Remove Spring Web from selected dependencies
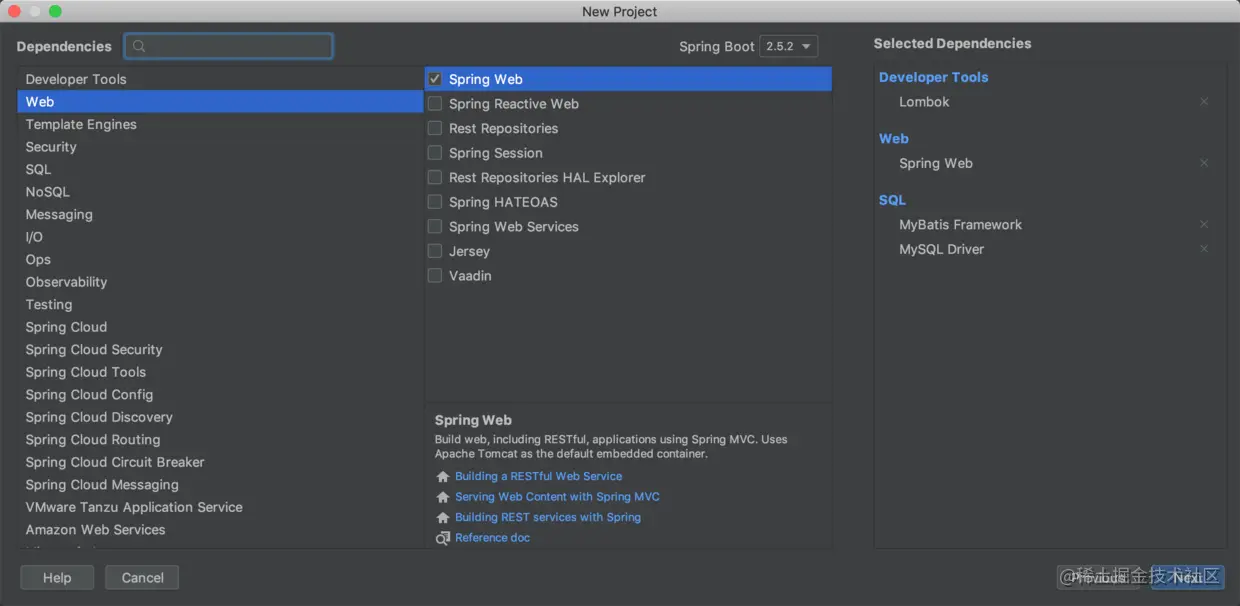The height and width of the screenshot is (606, 1240). tap(1204, 163)
